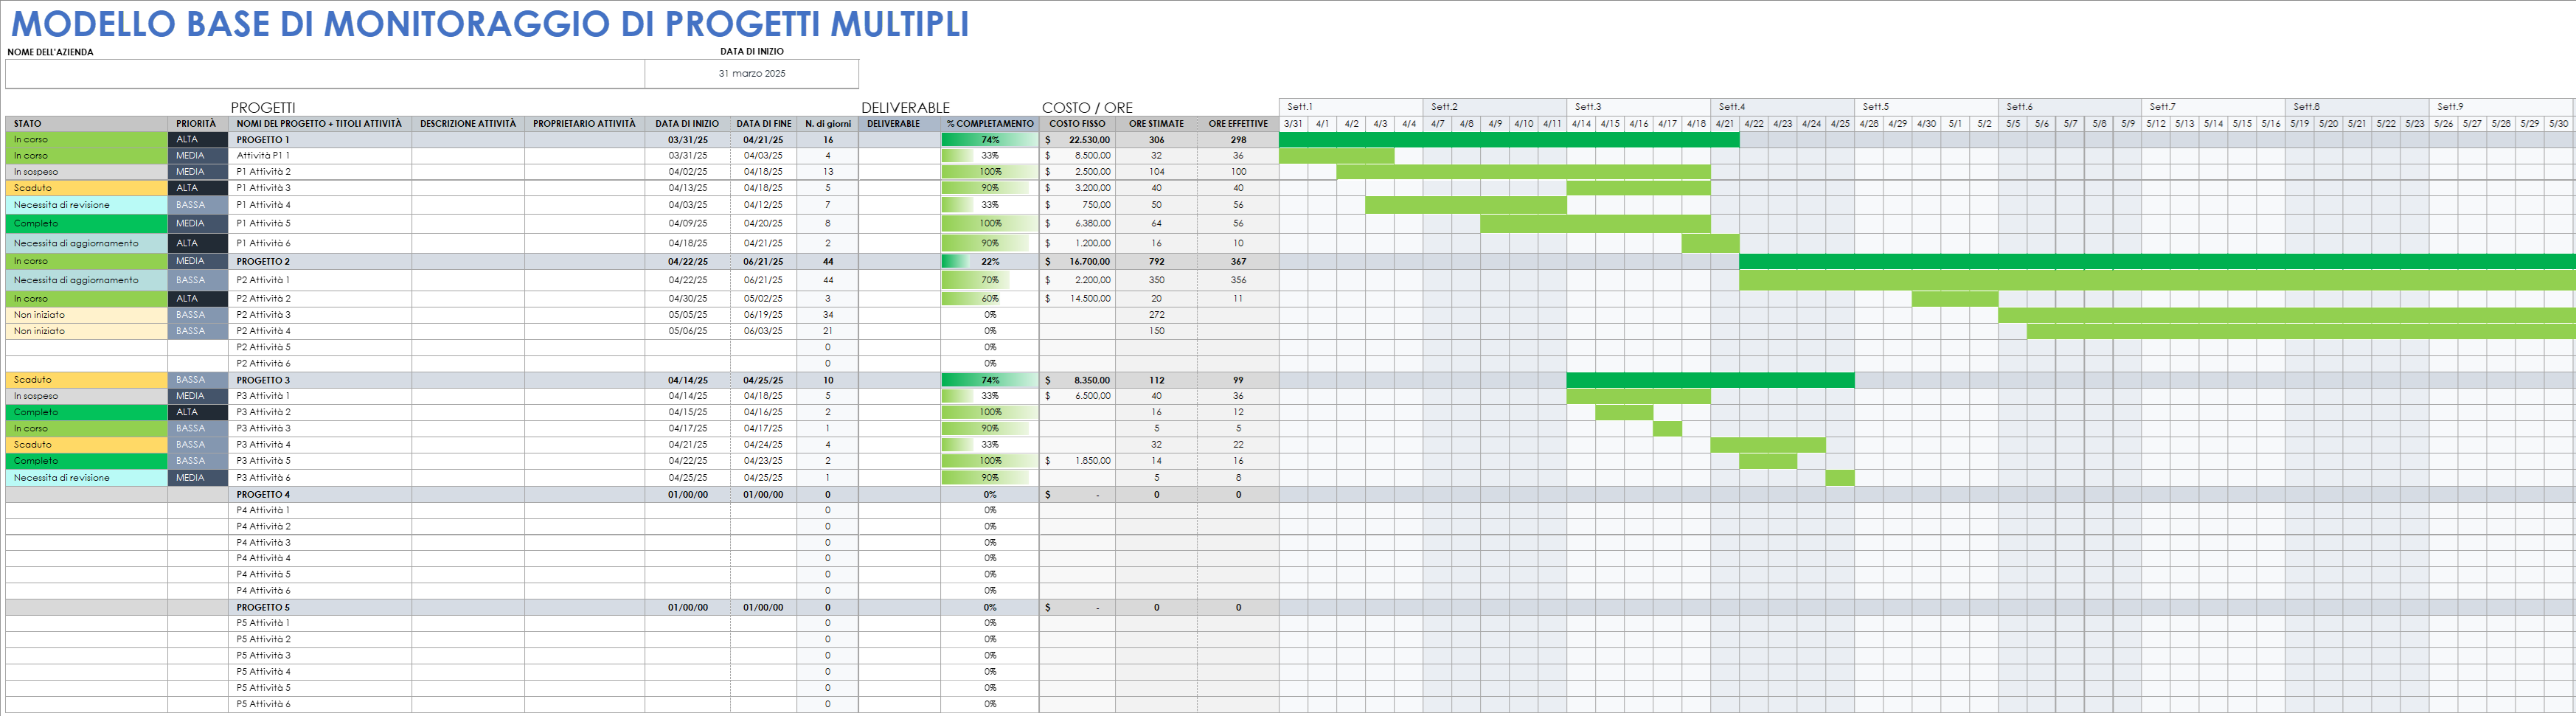The image size is (2576, 716).
Task: Click the NOME DELL'AZIENDA input field
Action: tap(320, 73)
